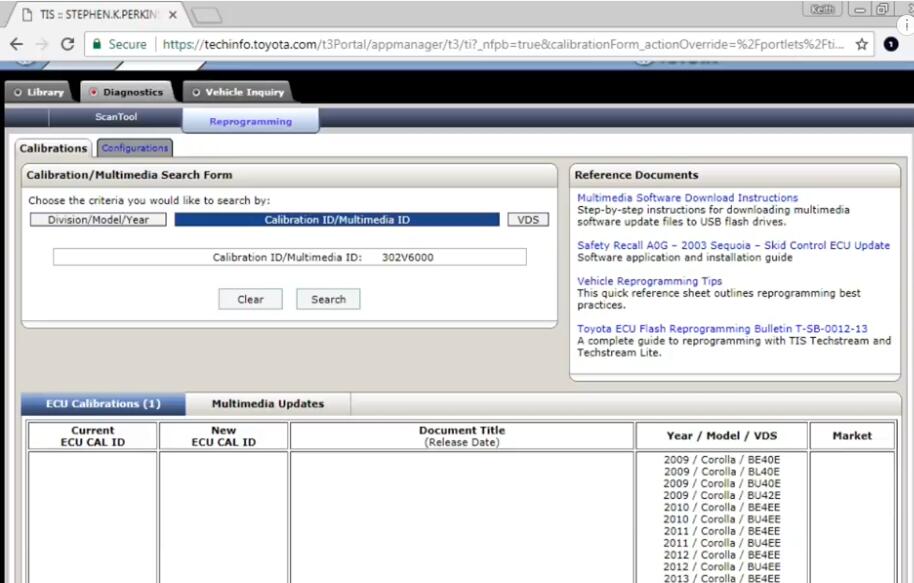Click the green Secure padlock icon
Viewport: 914px width, 583px height.
click(x=97, y=44)
